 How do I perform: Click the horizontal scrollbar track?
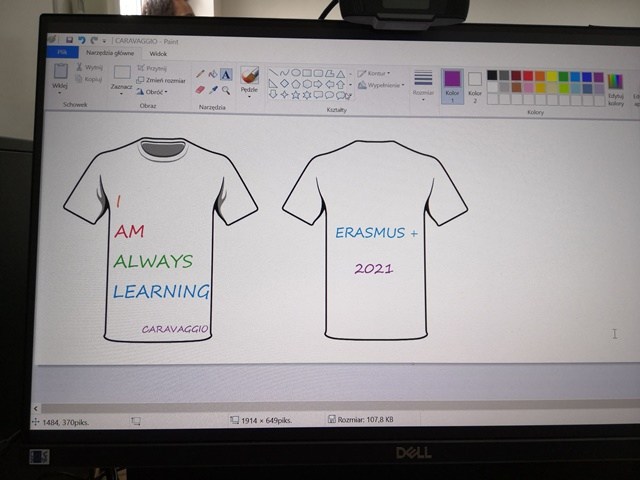pos(341,408)
